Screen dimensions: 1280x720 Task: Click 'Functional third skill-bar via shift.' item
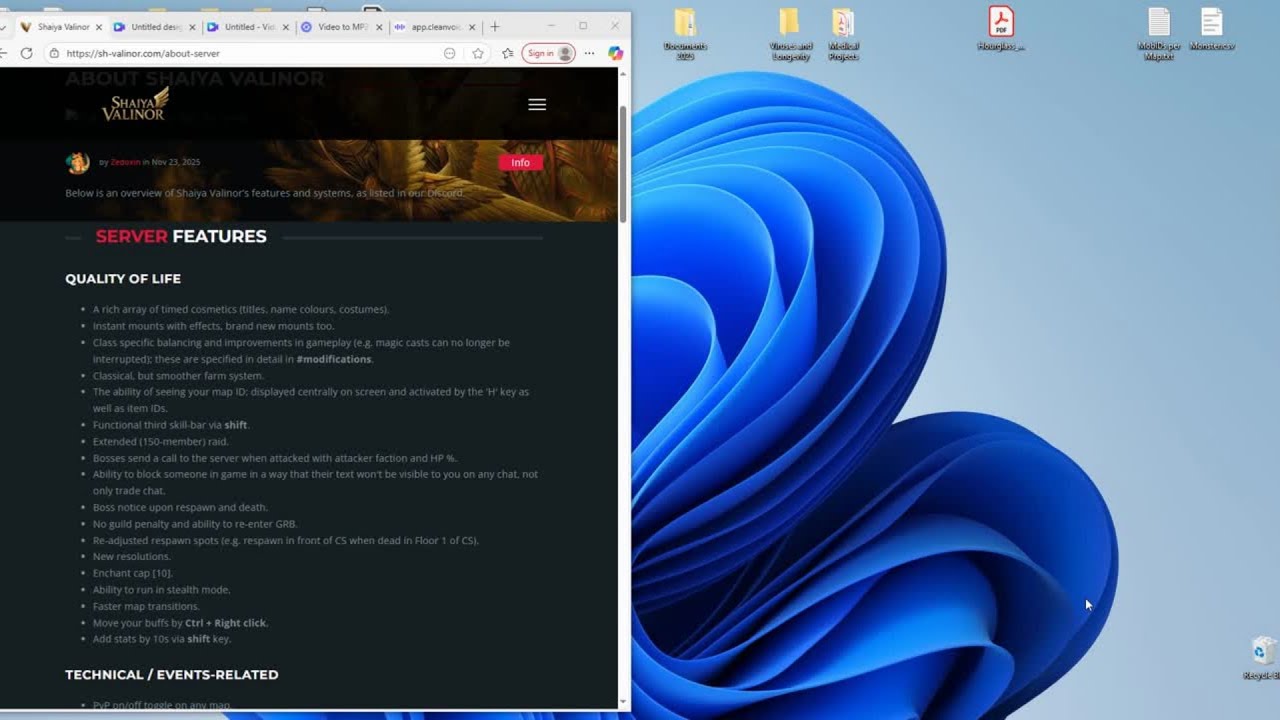(171, 425)
